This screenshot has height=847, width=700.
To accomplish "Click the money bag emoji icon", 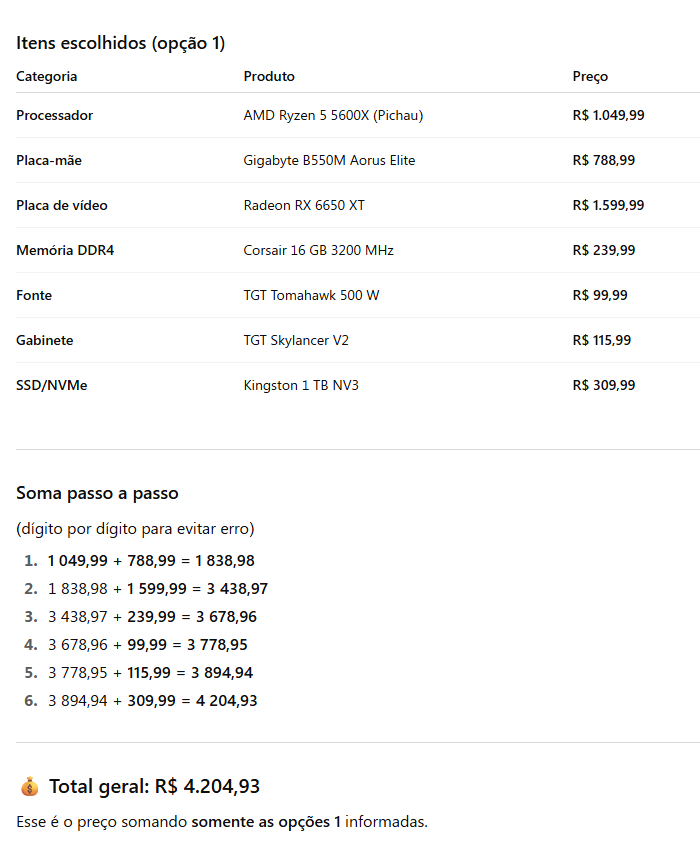I will click(29, 787).
